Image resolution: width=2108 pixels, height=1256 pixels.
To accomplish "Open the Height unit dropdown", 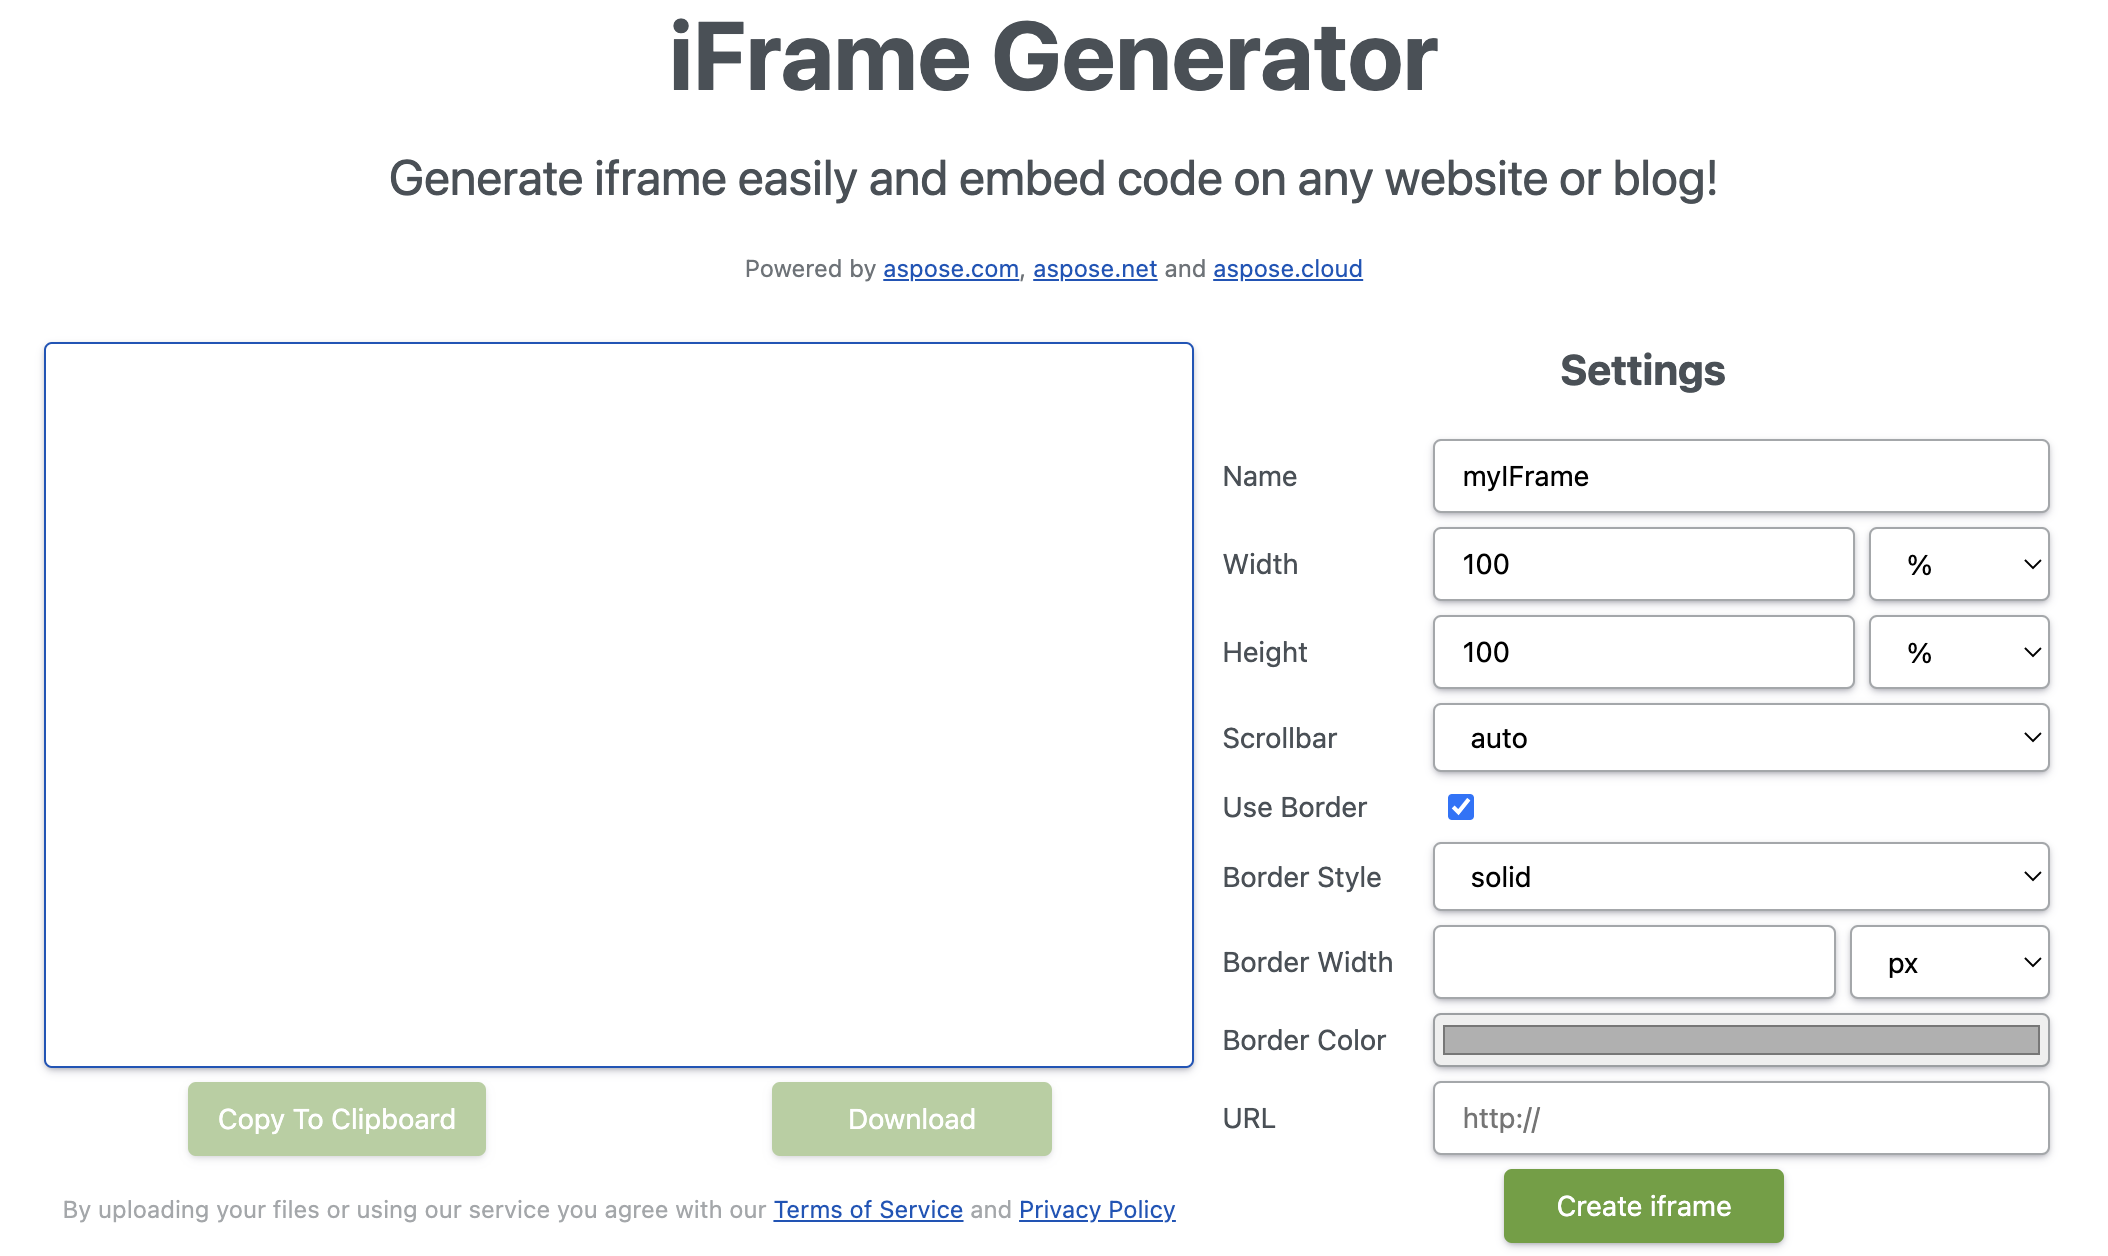I will point(1958,652).
